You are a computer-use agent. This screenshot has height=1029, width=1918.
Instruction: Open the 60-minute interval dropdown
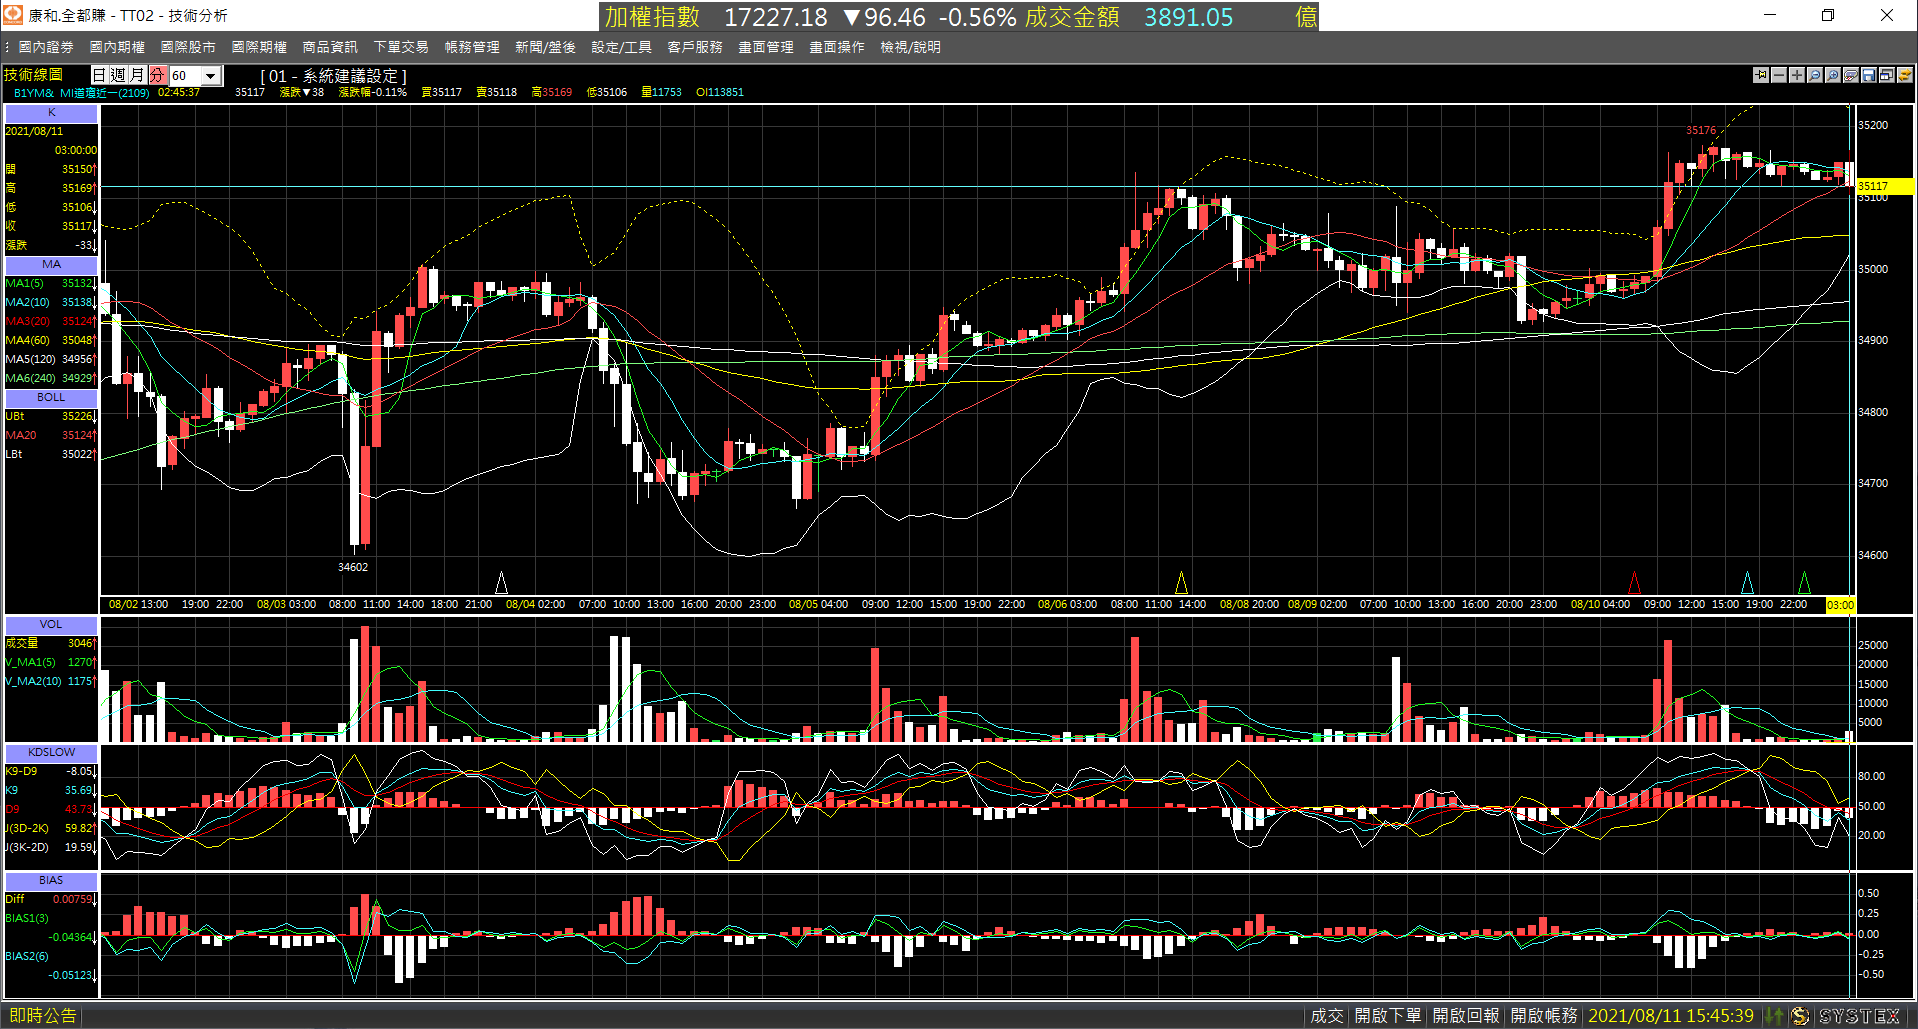210,76
